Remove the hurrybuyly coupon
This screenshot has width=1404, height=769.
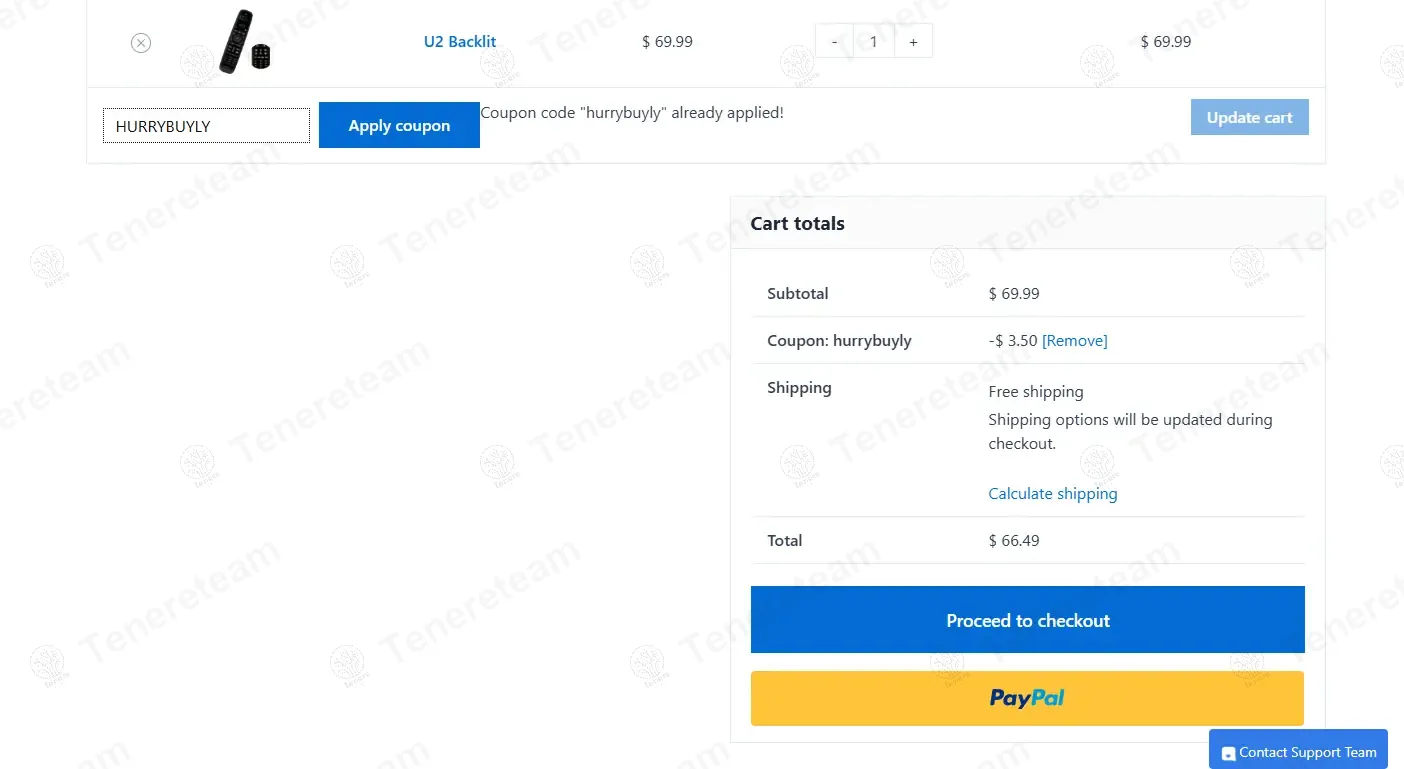pyautogui.click(x=1075, y=341)
